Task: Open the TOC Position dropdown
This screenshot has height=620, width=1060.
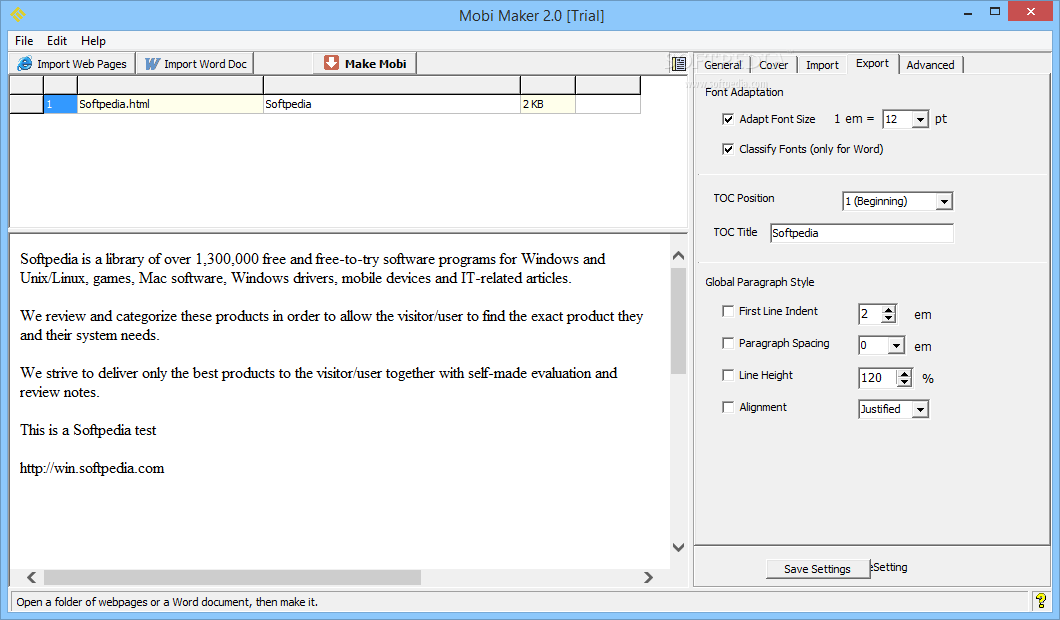Action: pos(944,201)
